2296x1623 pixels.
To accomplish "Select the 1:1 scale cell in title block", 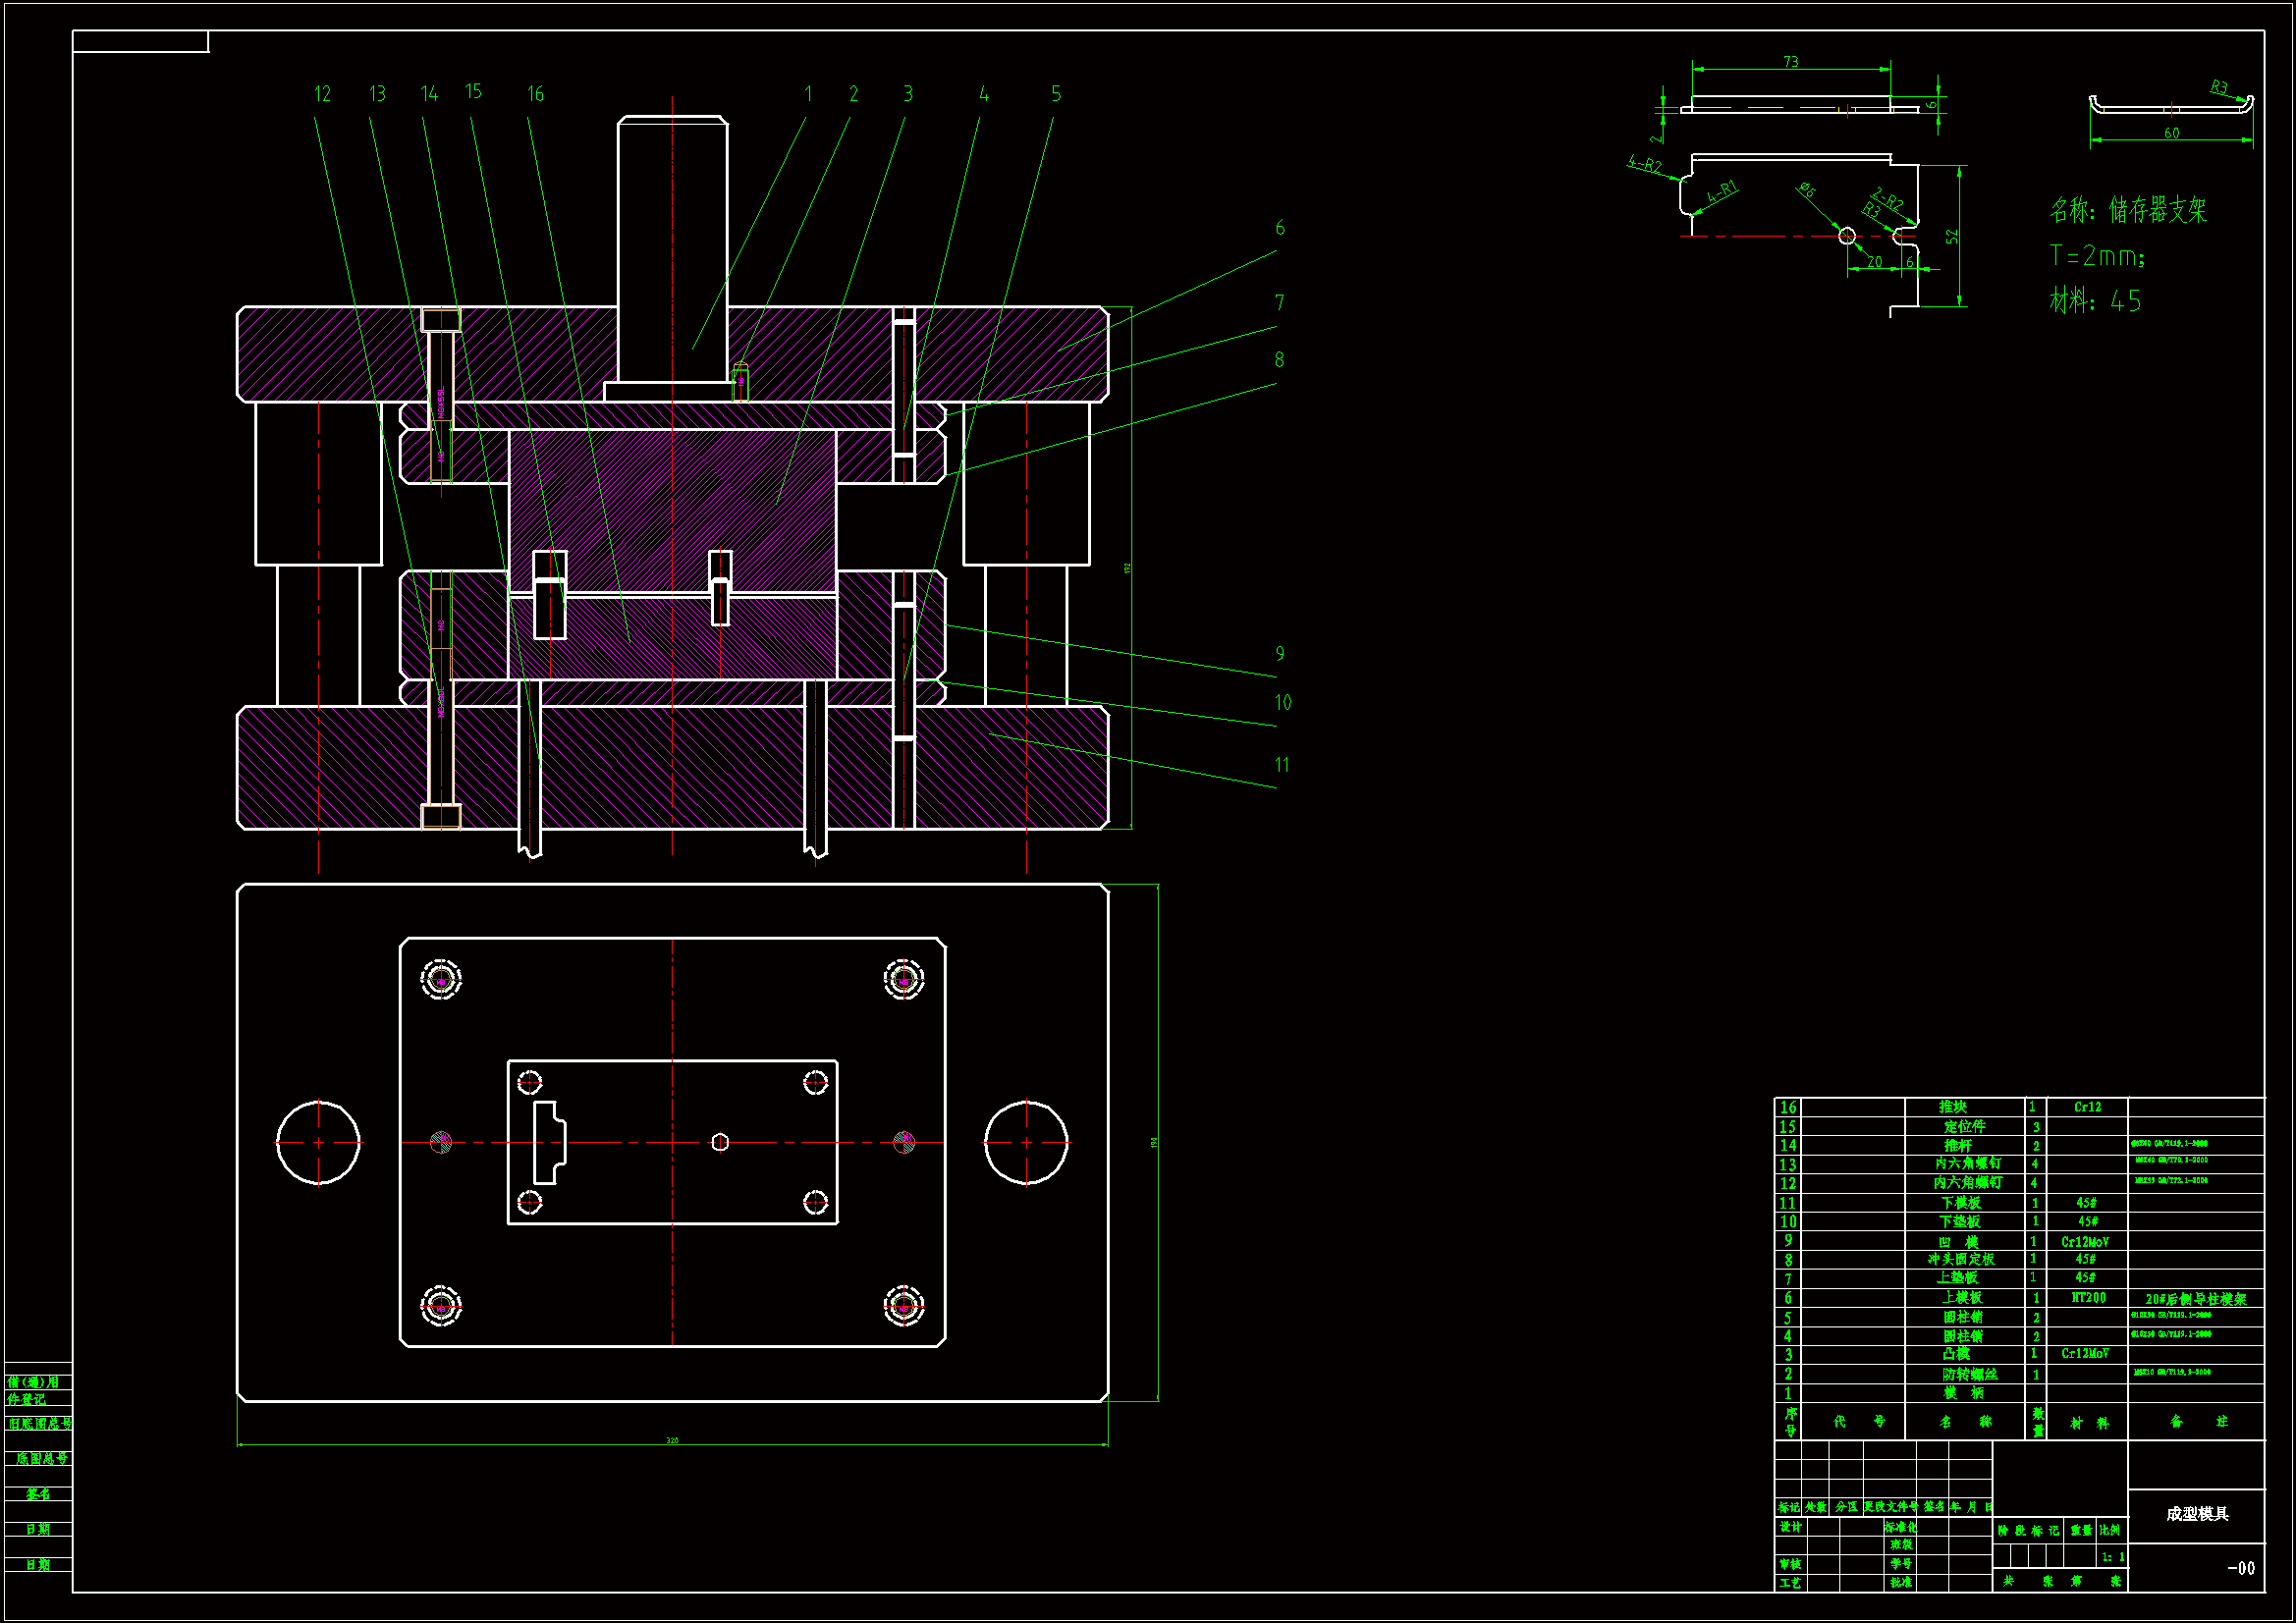I will (2112, 1557).
